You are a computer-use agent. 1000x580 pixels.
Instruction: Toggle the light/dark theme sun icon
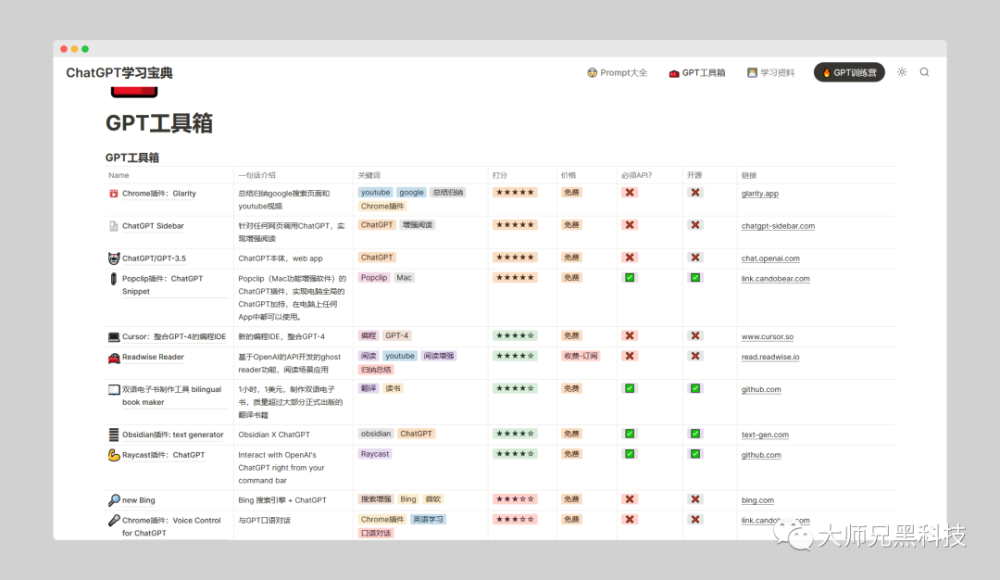[902, 72]
